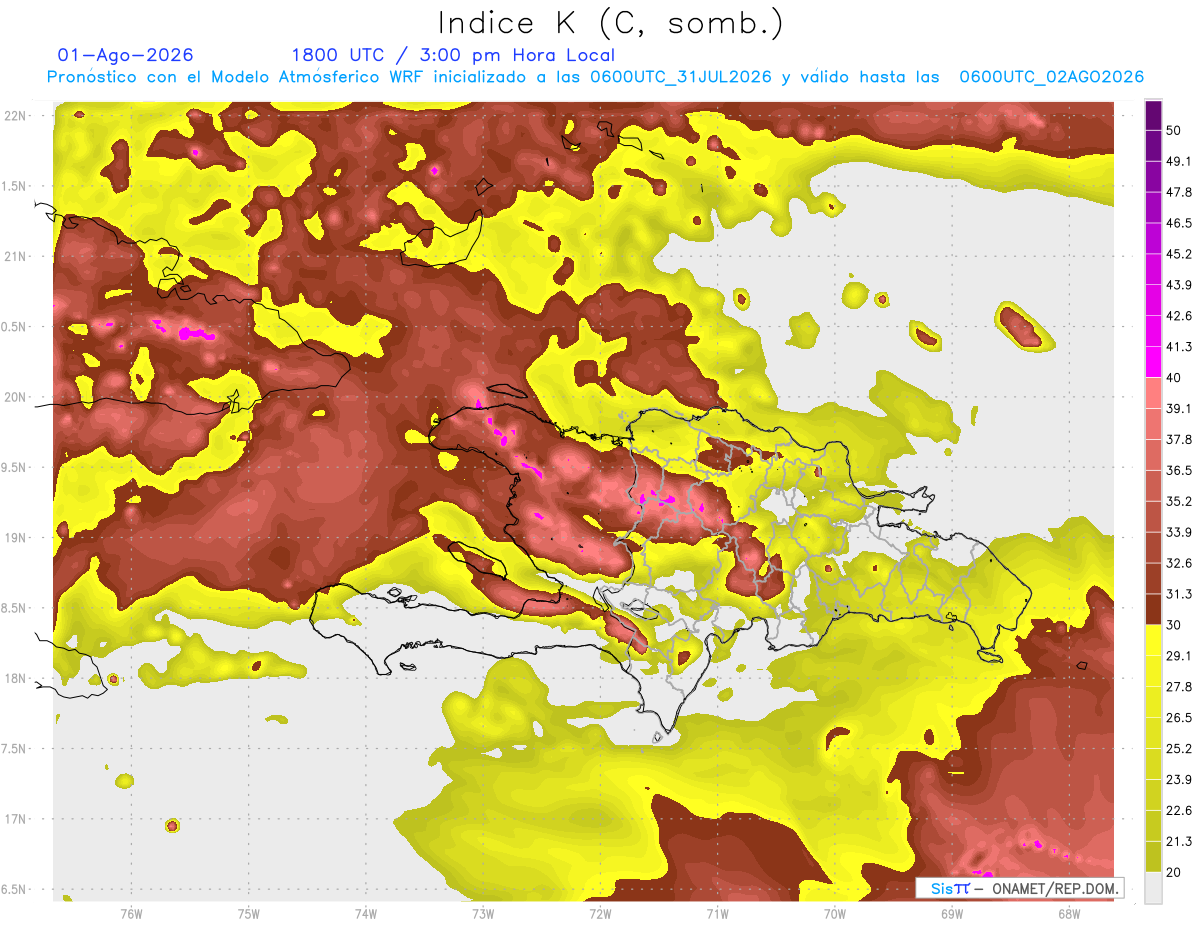Click the axis label "8.5N"
Viewport: 1200px width, 927px height.
tap(15, 609)
